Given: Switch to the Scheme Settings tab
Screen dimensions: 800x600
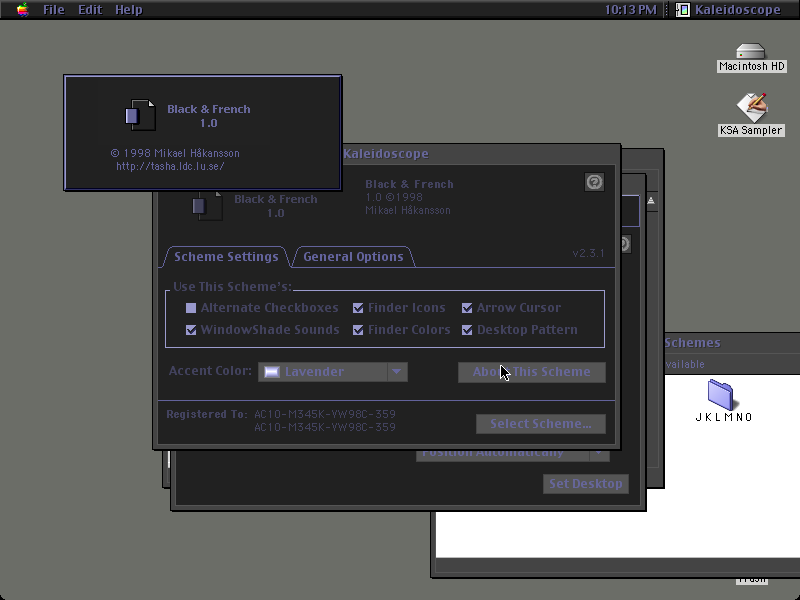Looking at the screenshot, I should tap(226, 257).
